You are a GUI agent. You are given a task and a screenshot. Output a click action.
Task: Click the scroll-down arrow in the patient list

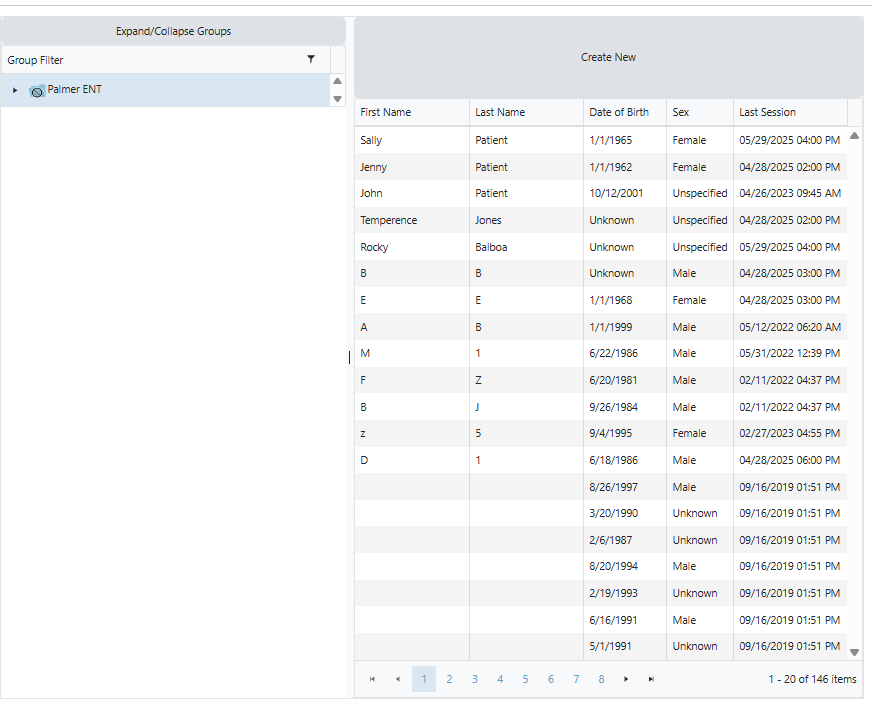(854, 651)
